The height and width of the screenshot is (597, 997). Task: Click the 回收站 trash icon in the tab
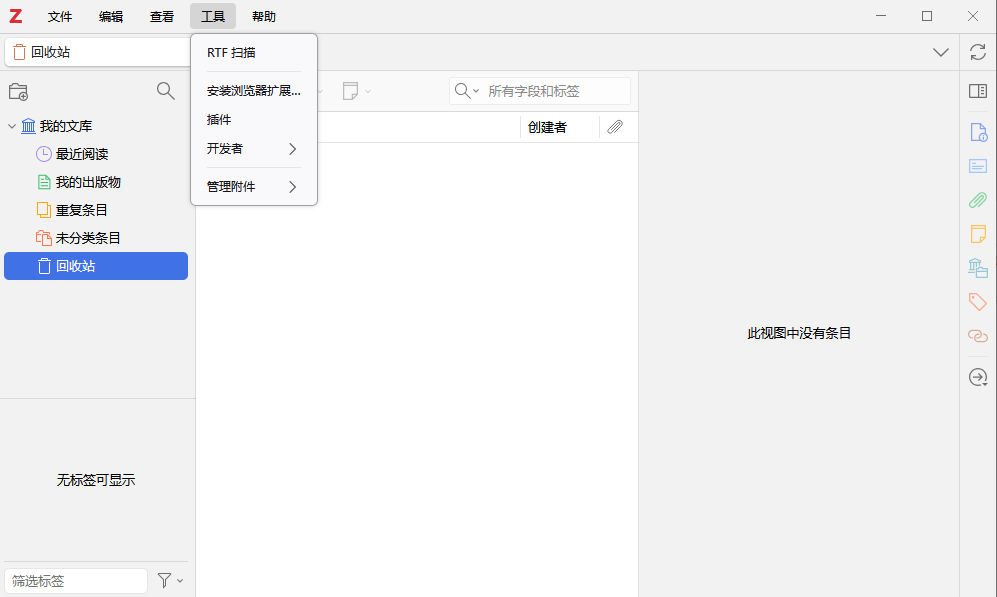[20, 52]
